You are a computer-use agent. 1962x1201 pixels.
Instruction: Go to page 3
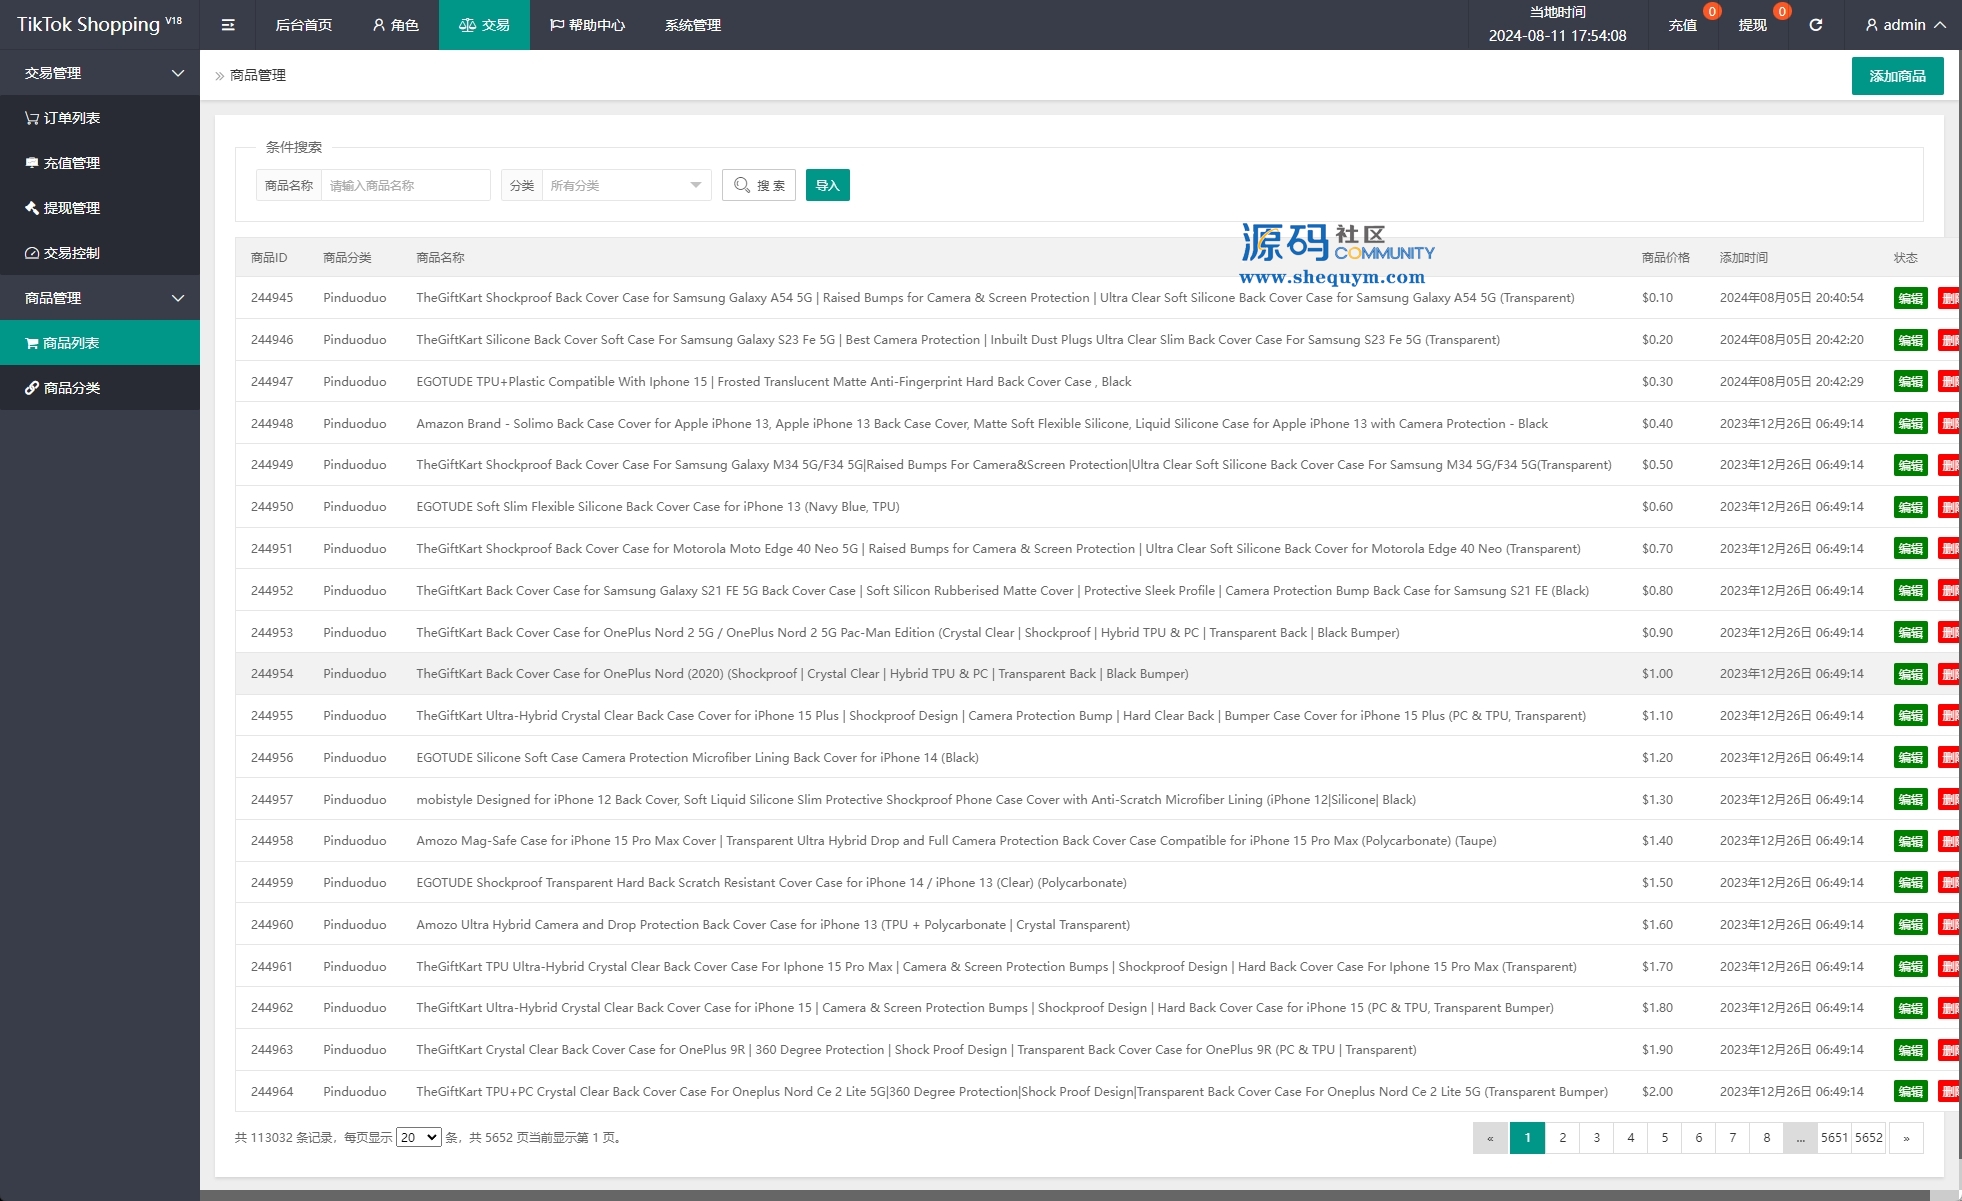tap(1597, 1138)
